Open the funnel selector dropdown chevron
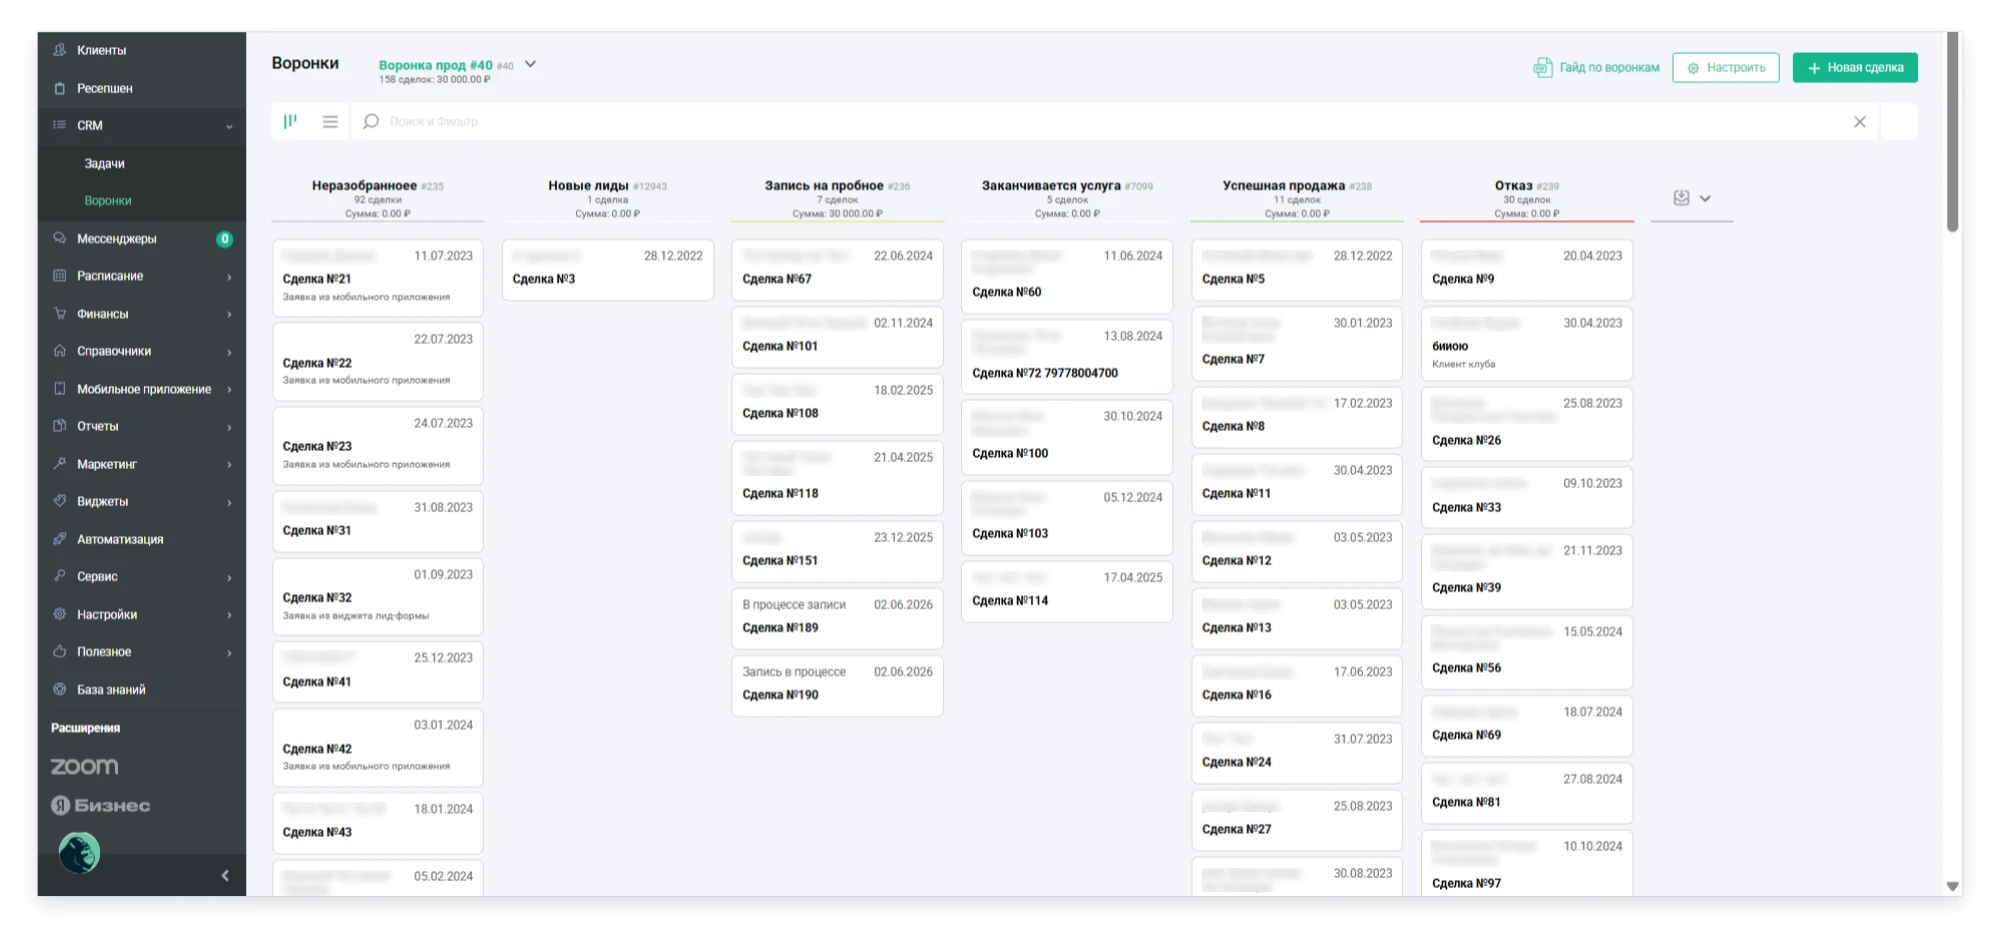Viewport: 2000px width, 928px height. click(531, 64)
